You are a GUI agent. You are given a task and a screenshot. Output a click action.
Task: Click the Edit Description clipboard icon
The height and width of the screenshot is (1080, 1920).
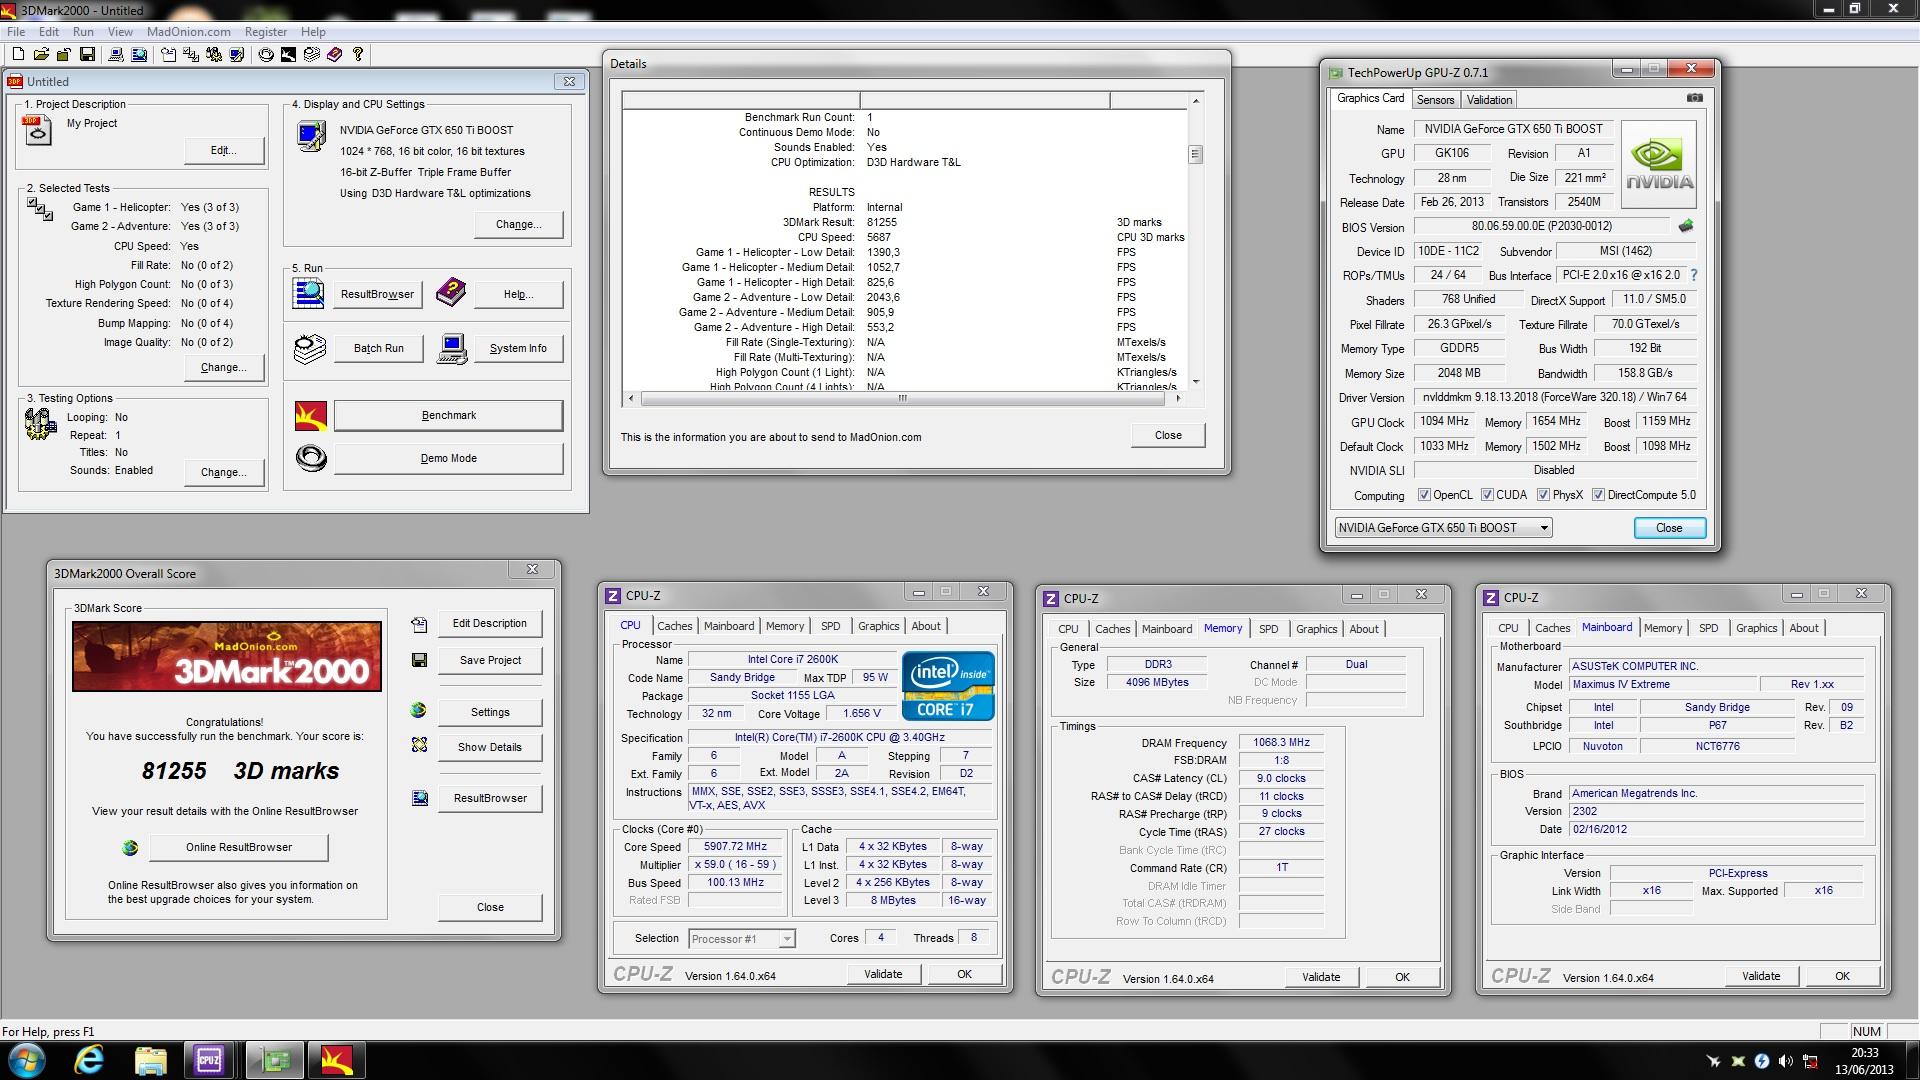coord(419,625)
